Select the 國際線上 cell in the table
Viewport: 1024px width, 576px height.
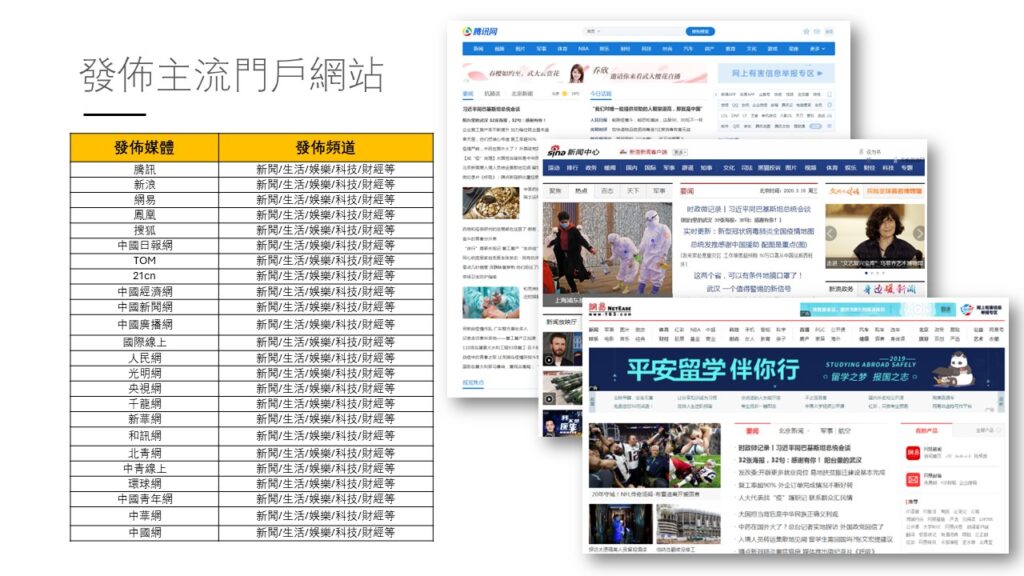coord(144,342)
